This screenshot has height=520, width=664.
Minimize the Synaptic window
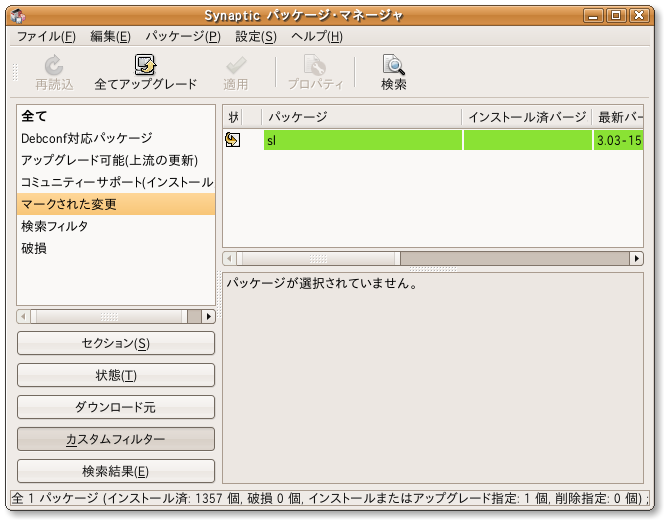point(593,16)
